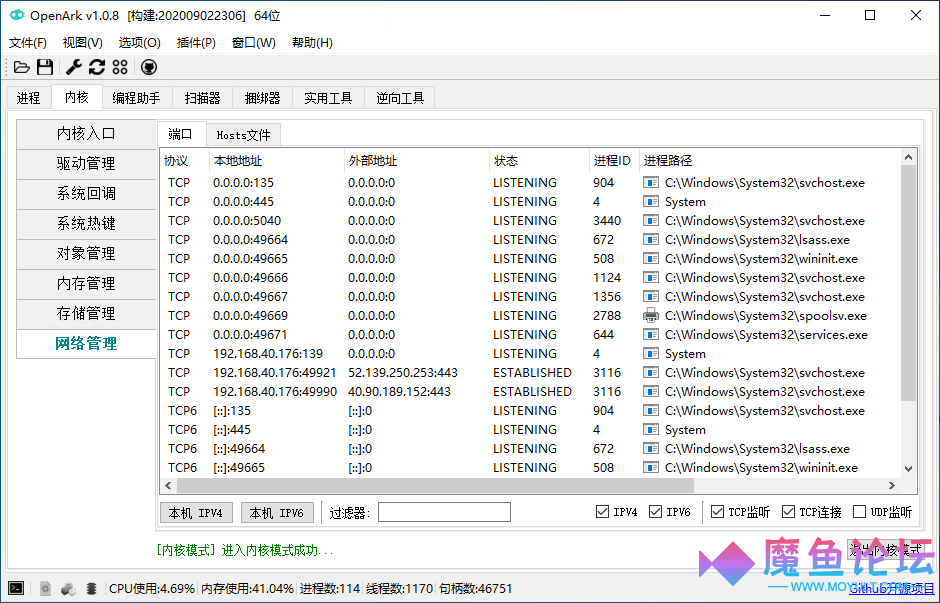Click the 本机 IPV4 button
The image size is (940, 603).
(x=196, y=513)
